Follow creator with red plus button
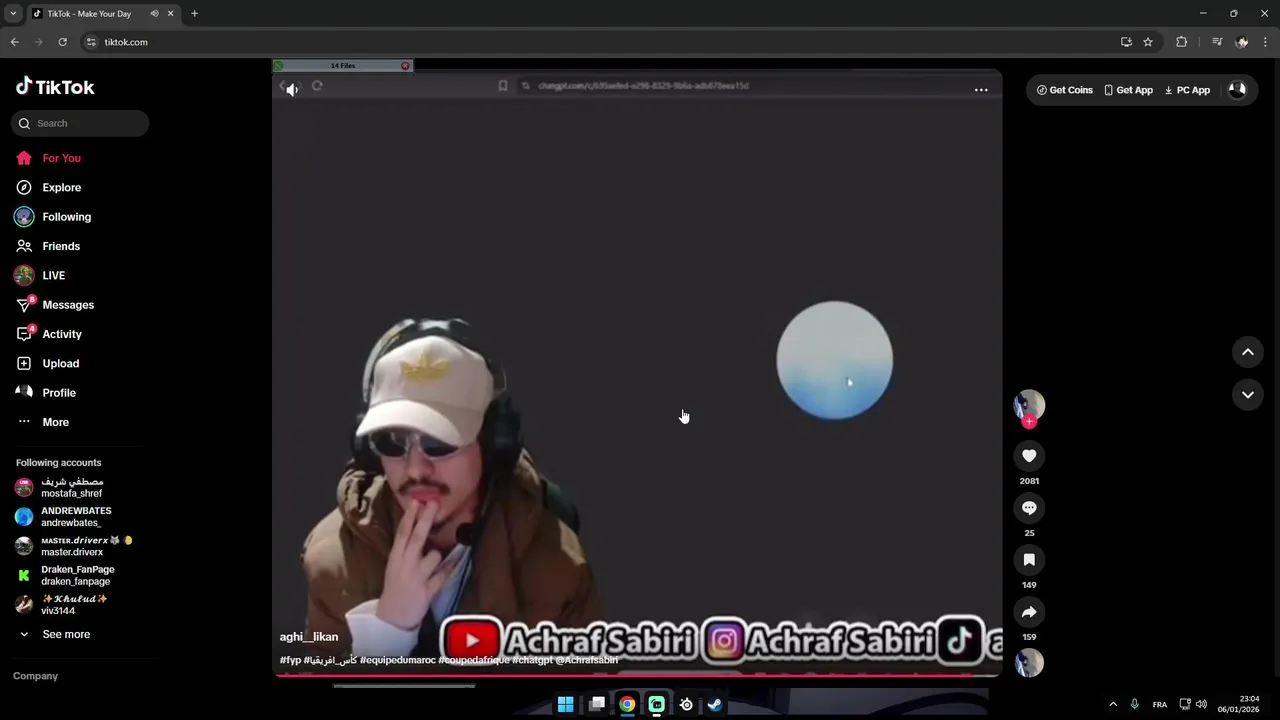1280x720 pixels. pyautogui.click(x=1029, y=422)
